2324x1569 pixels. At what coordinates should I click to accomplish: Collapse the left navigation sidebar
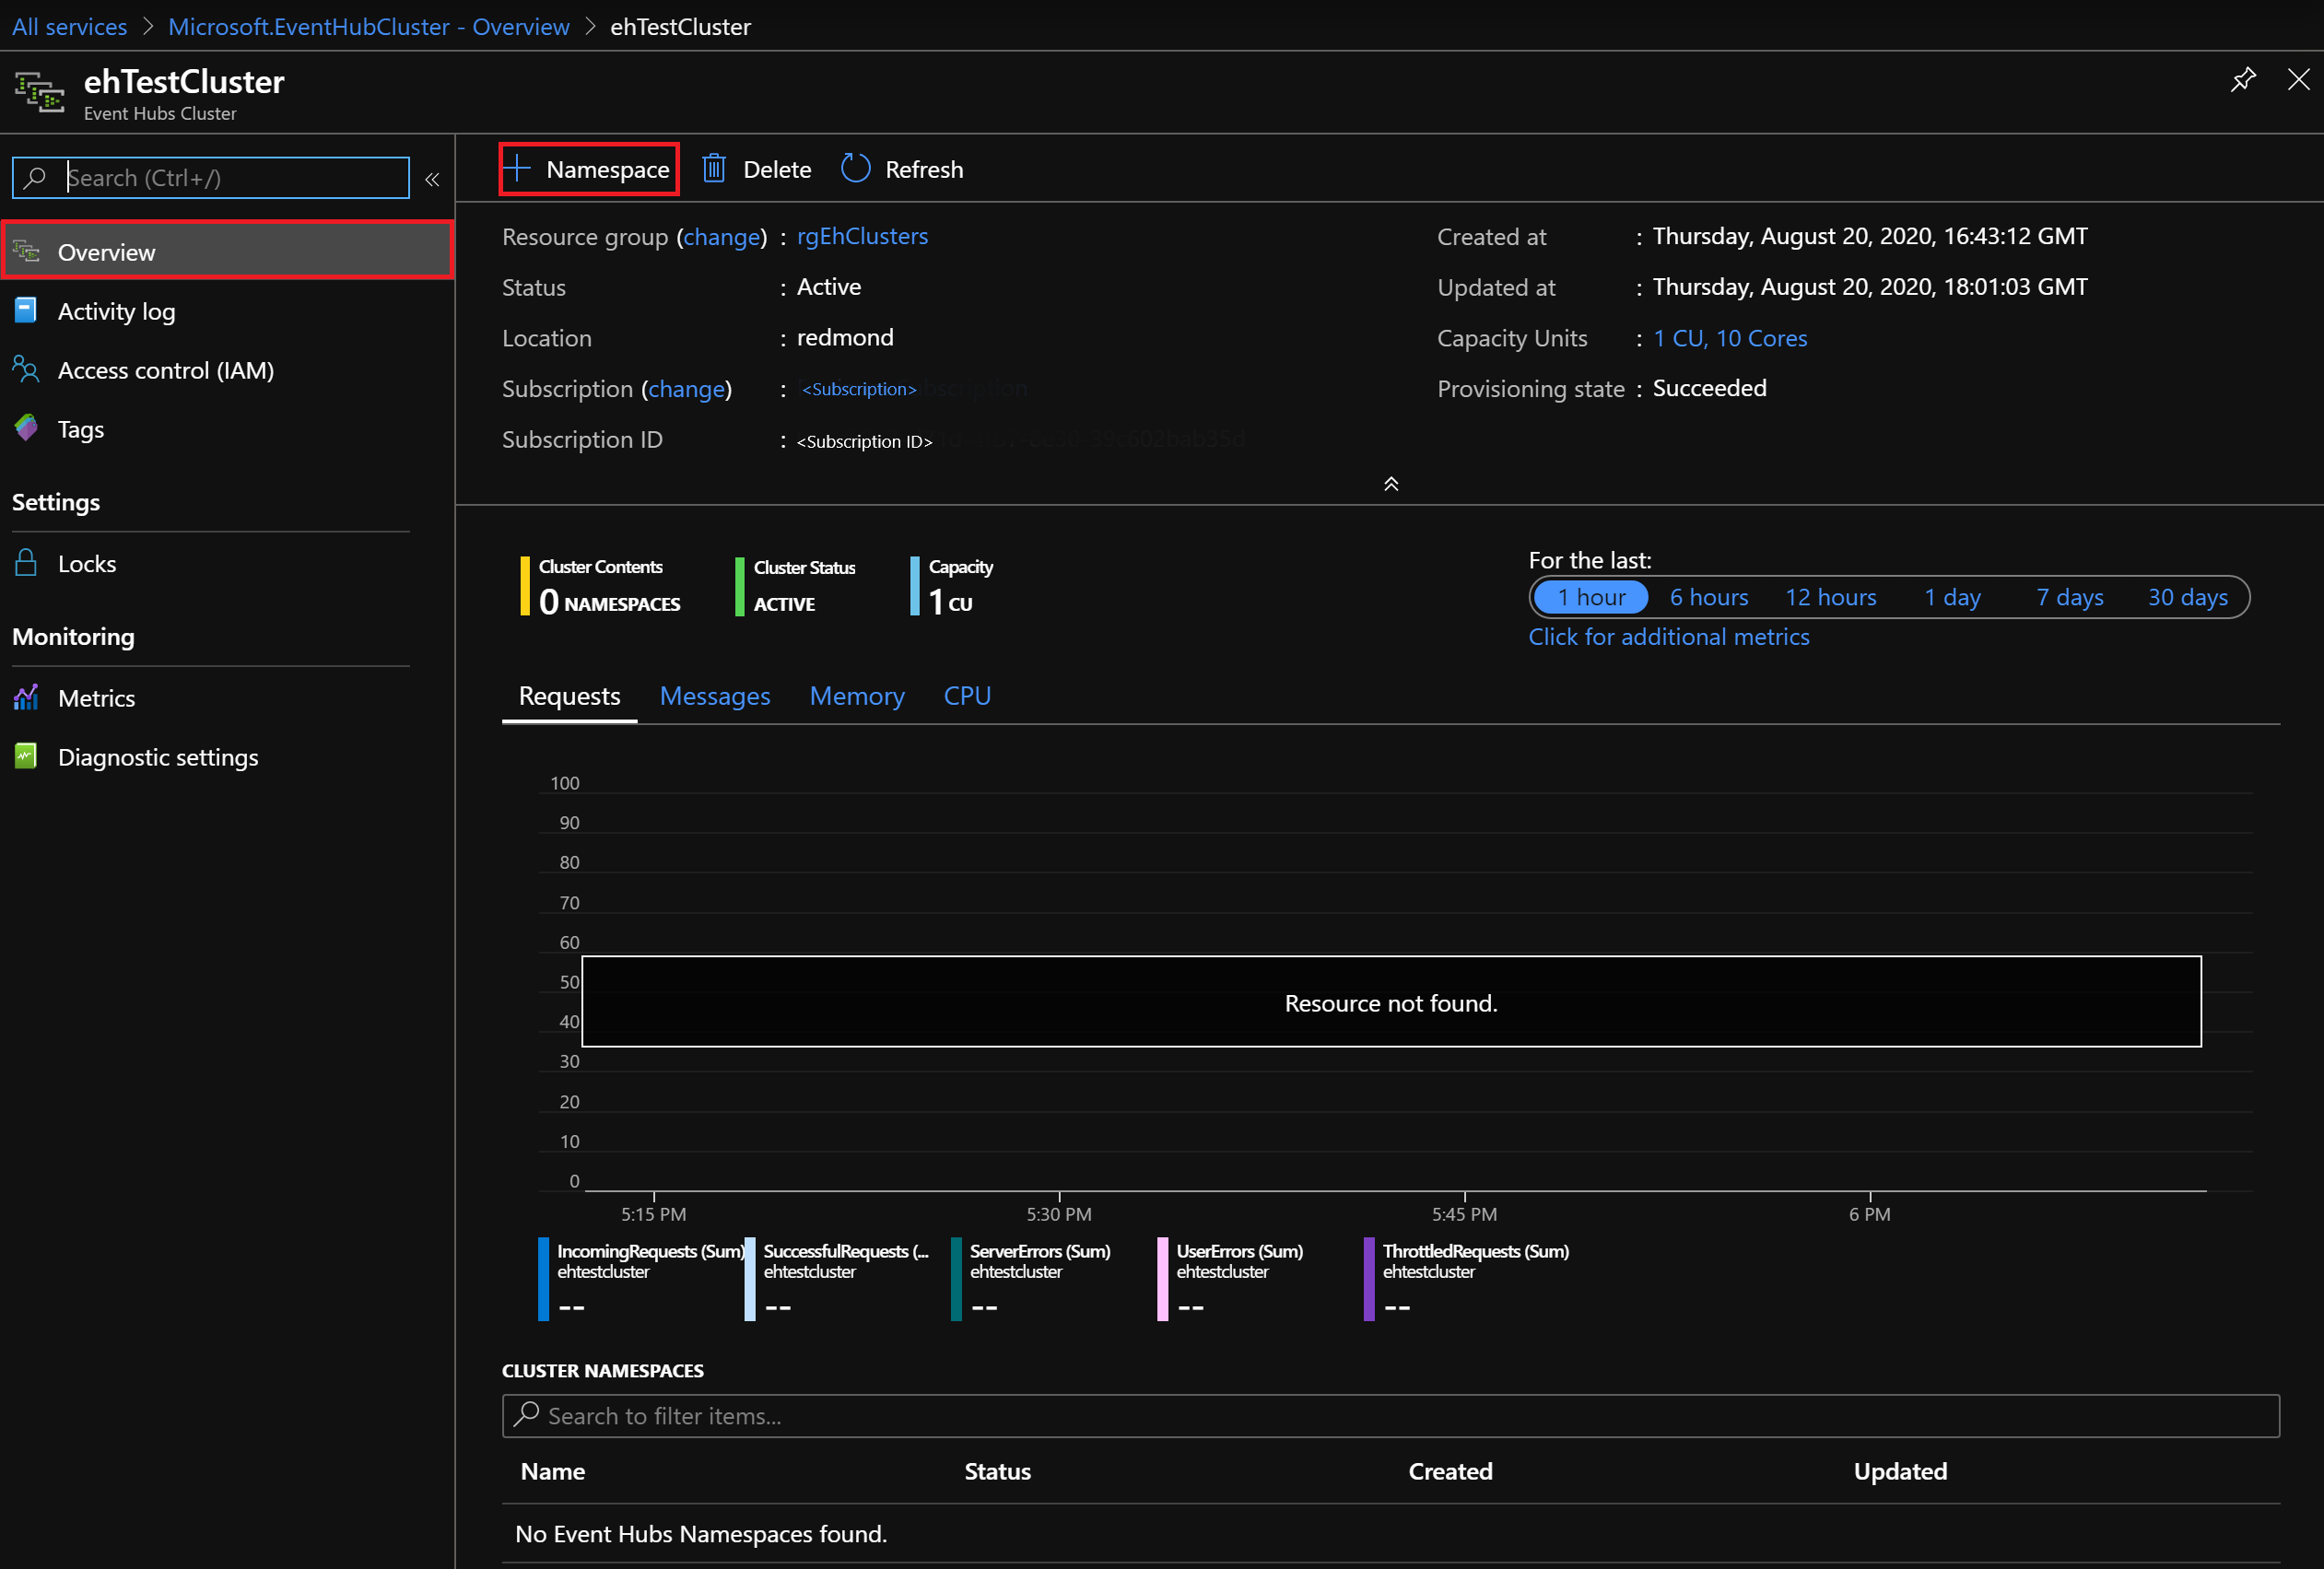coord(433,179)
